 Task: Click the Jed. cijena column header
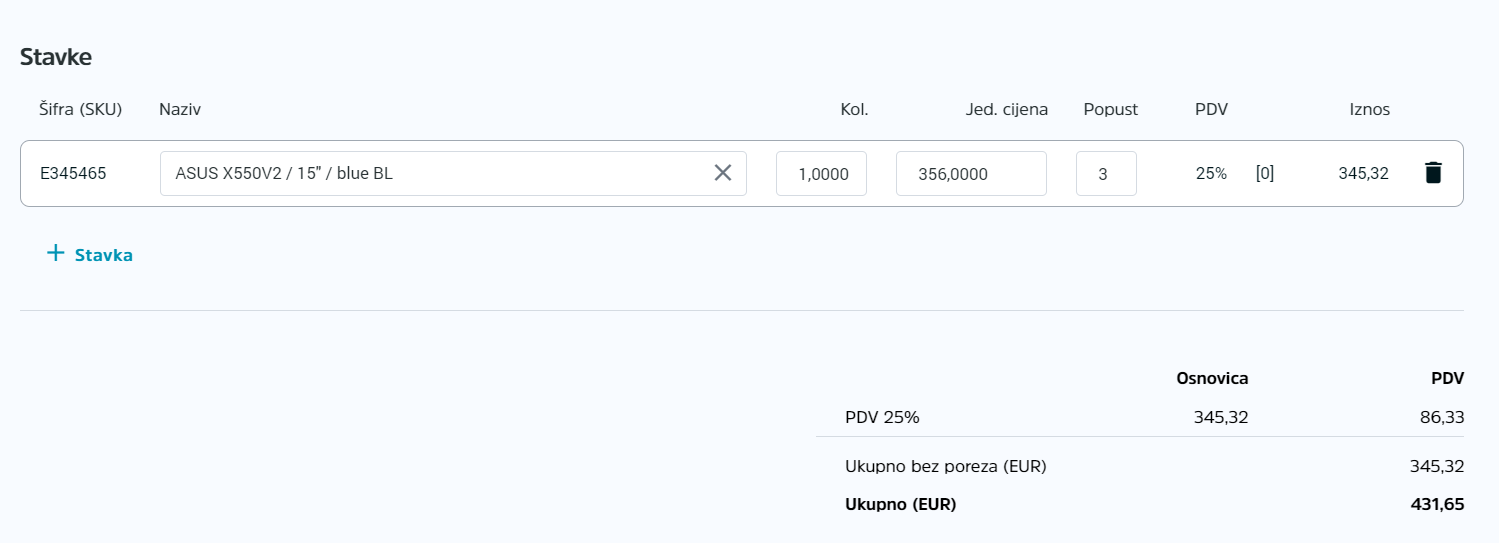point(1007,110)
